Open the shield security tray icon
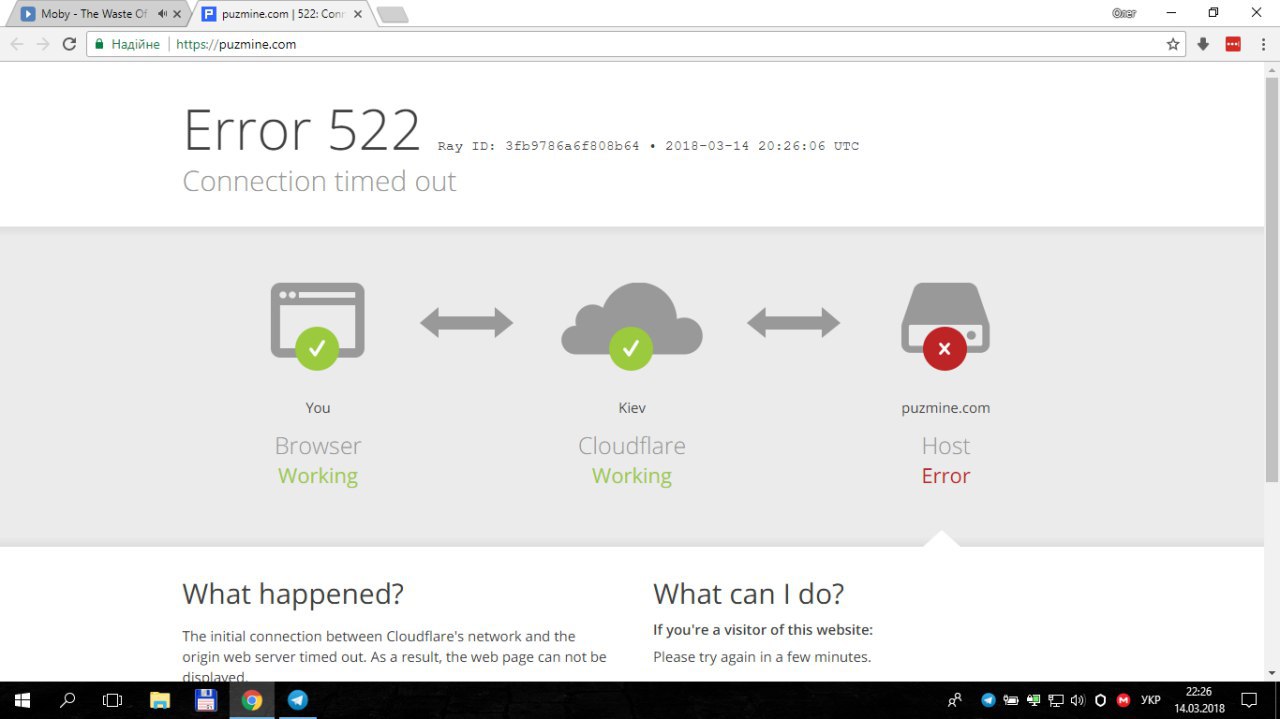This screenshot has width=1280, height=719. (1101, 700)
